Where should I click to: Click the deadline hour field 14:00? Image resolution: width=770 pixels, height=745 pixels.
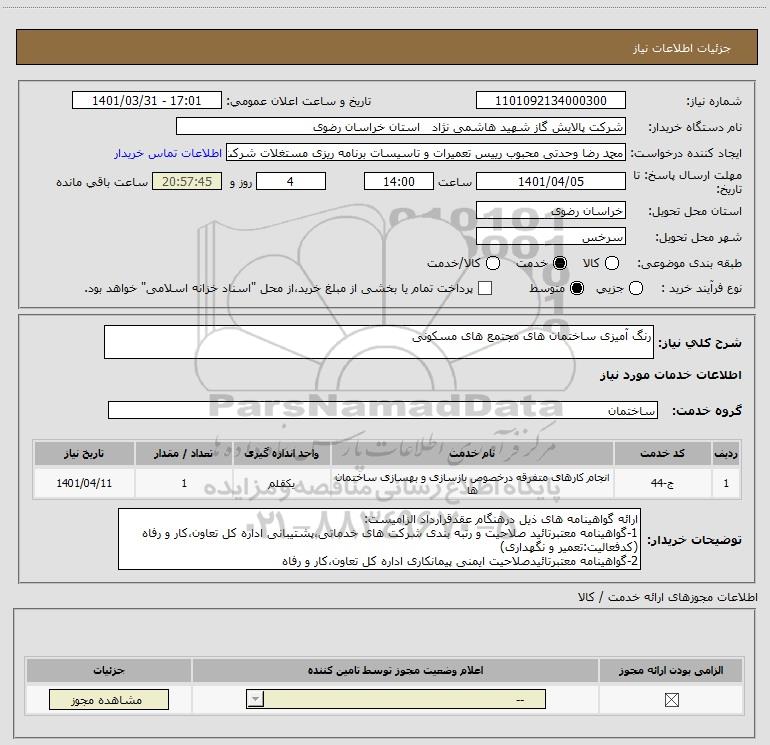pyautogui.click(x=399, y=181)
